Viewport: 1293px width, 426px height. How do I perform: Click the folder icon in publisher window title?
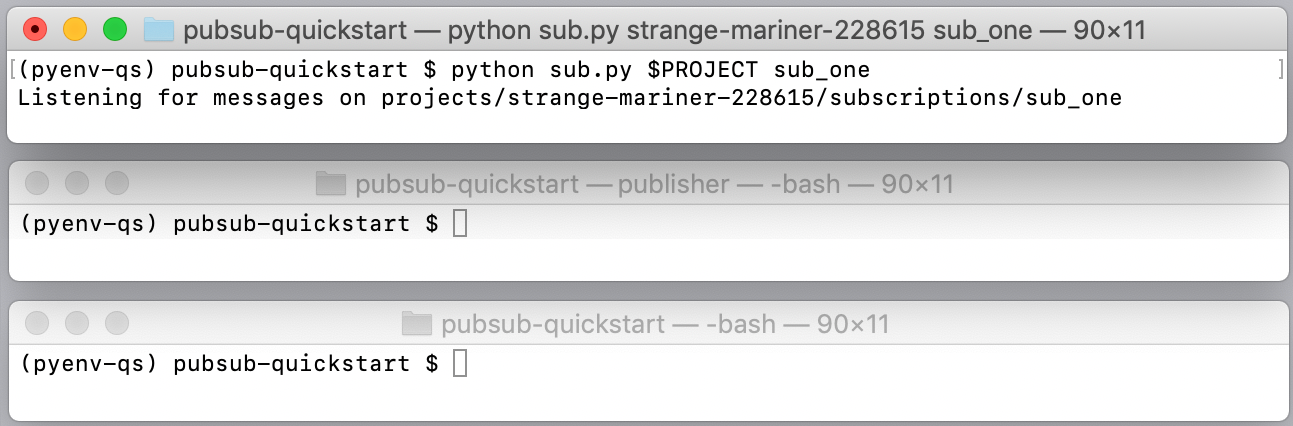coord(330,184)
